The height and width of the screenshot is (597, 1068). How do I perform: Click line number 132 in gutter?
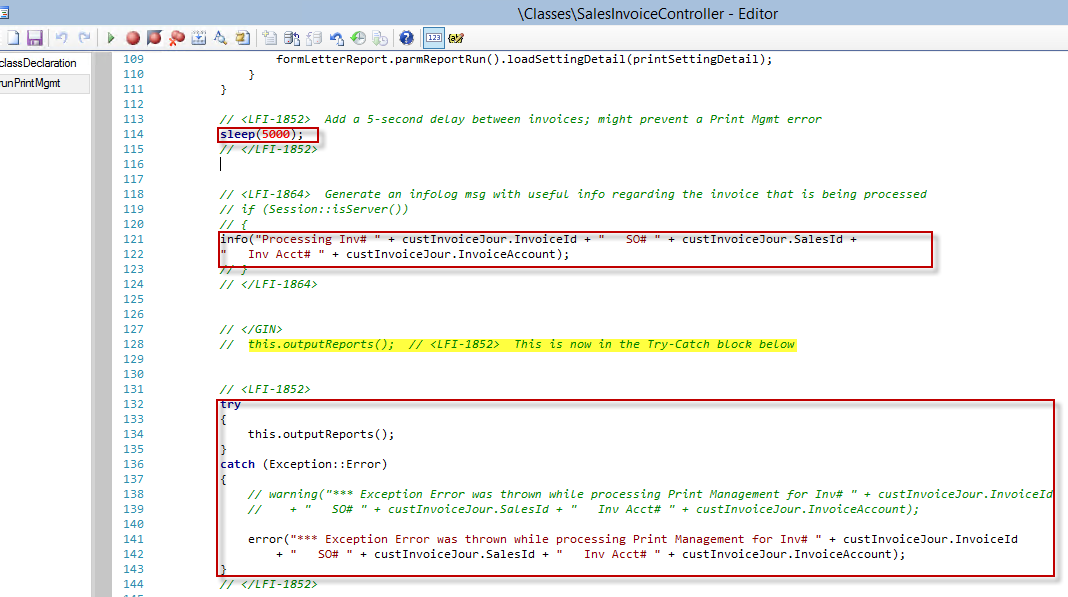click(134, 404)
